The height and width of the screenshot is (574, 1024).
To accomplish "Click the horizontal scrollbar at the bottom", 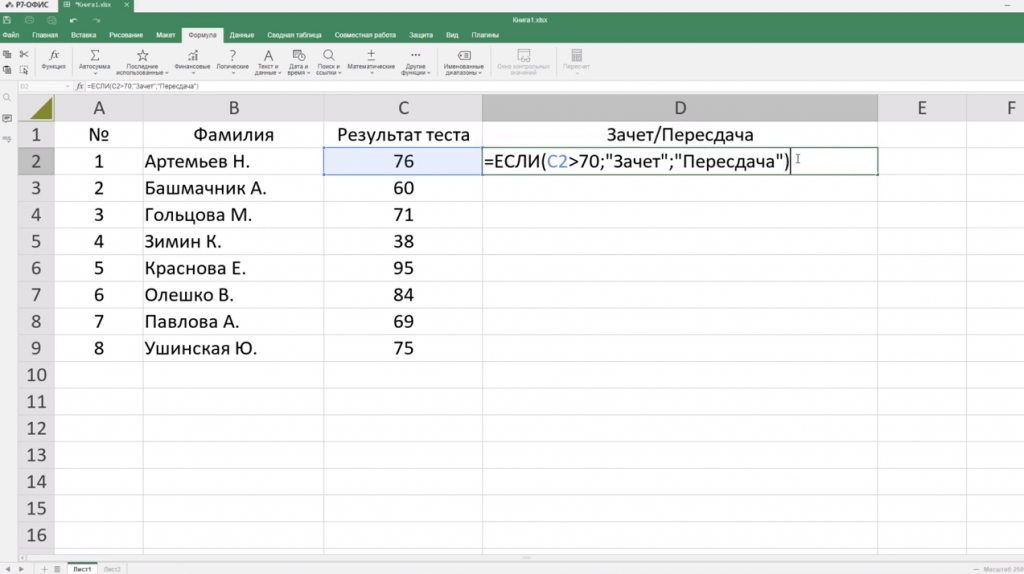I will (x=526, y=558).
